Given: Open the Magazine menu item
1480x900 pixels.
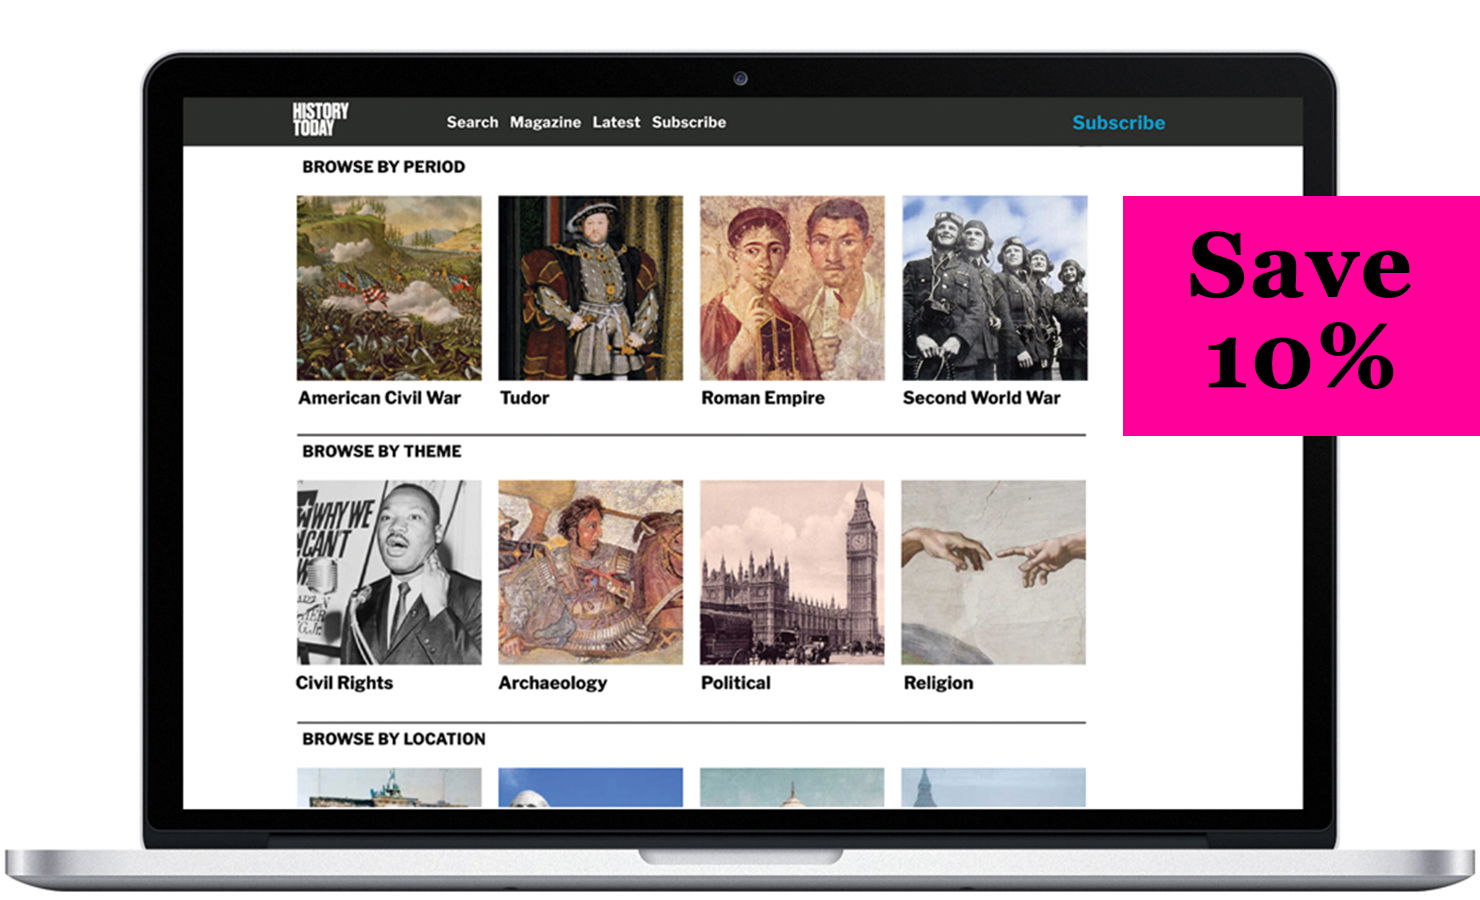Looking at the screenshot, I should coord(545,122).
